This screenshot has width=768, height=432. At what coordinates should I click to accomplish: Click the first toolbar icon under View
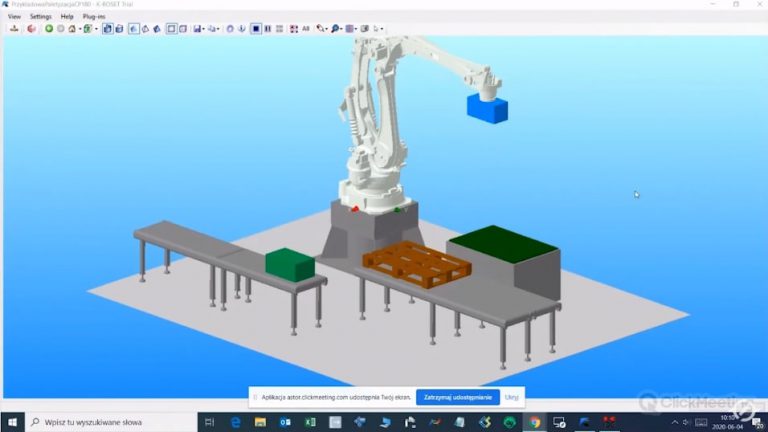14,29
